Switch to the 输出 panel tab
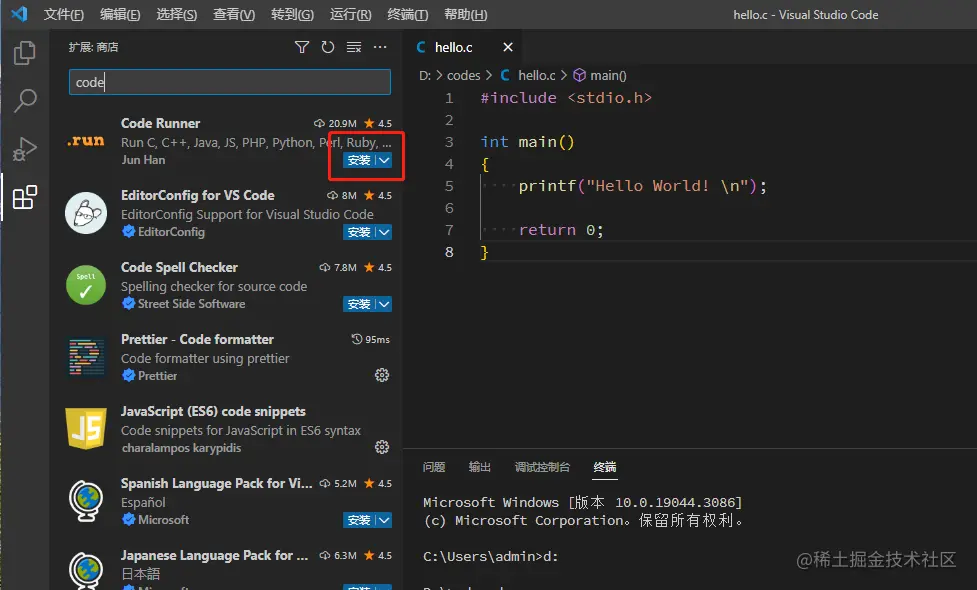The image size is (977, 590). pyautogui.click(x=480, y=467)
